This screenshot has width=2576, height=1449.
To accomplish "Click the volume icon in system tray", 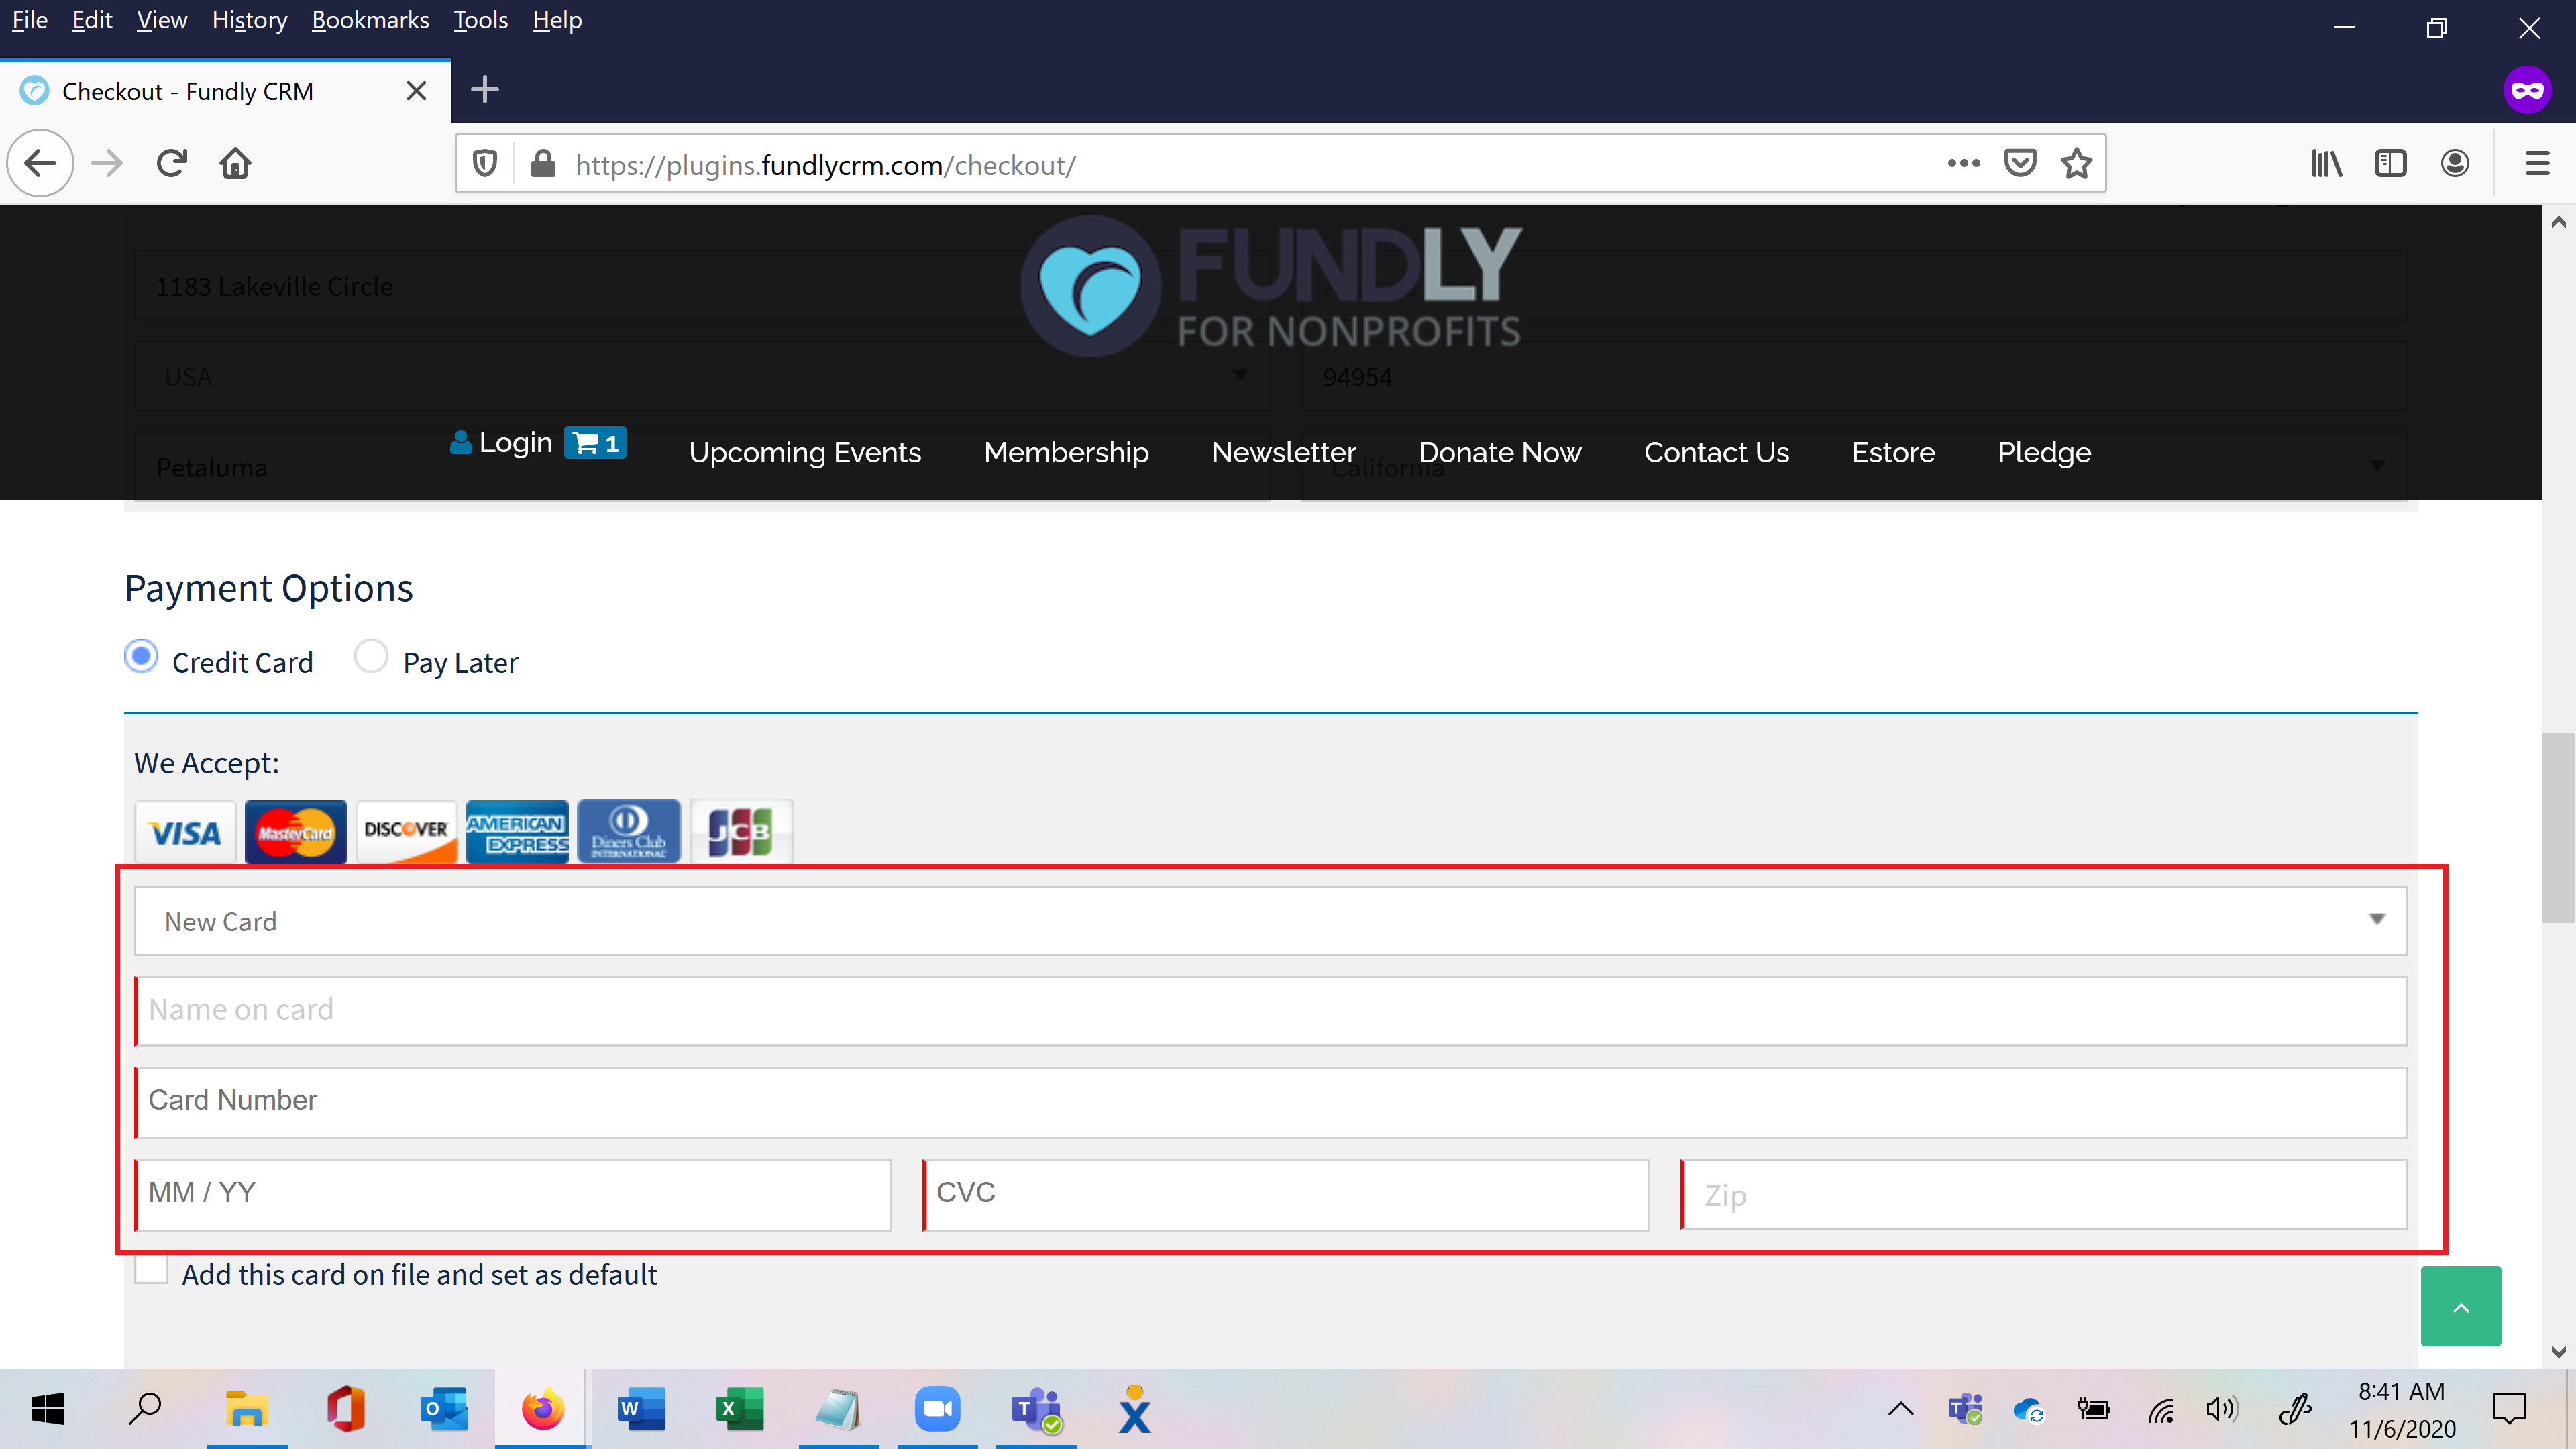I will pos(2221,1409).
